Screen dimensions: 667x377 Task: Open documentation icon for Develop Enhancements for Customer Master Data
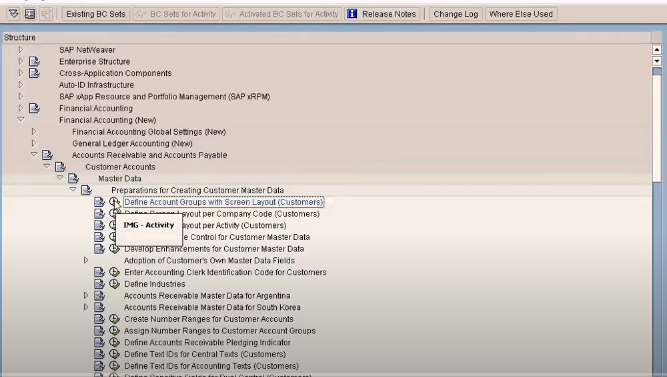pos(100,248)
